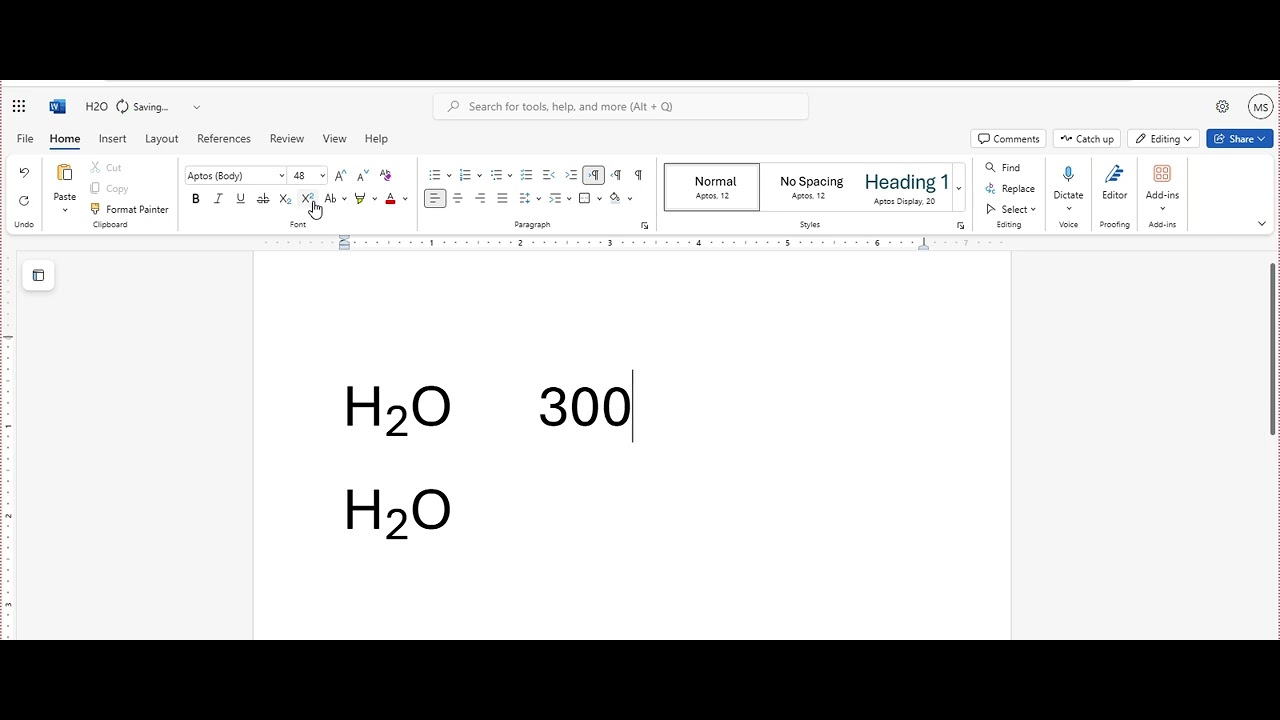Toggle left-to-right text direction
Screen dimensions: 1280x720
pos(593,175)
